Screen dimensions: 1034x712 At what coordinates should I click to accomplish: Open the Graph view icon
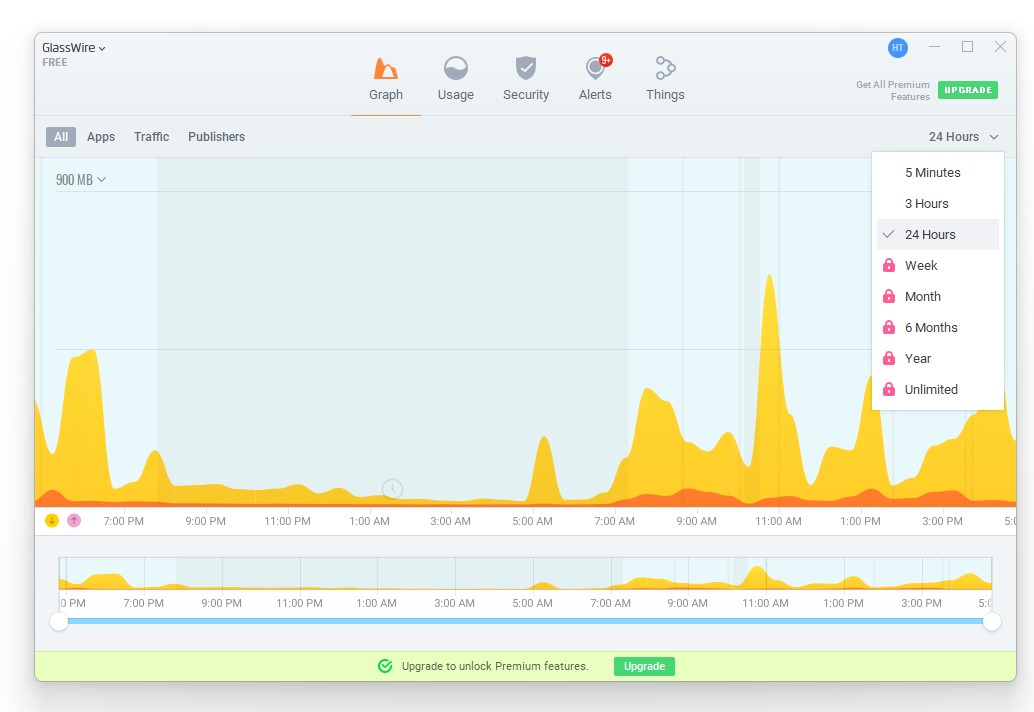(x=386, y=69)
